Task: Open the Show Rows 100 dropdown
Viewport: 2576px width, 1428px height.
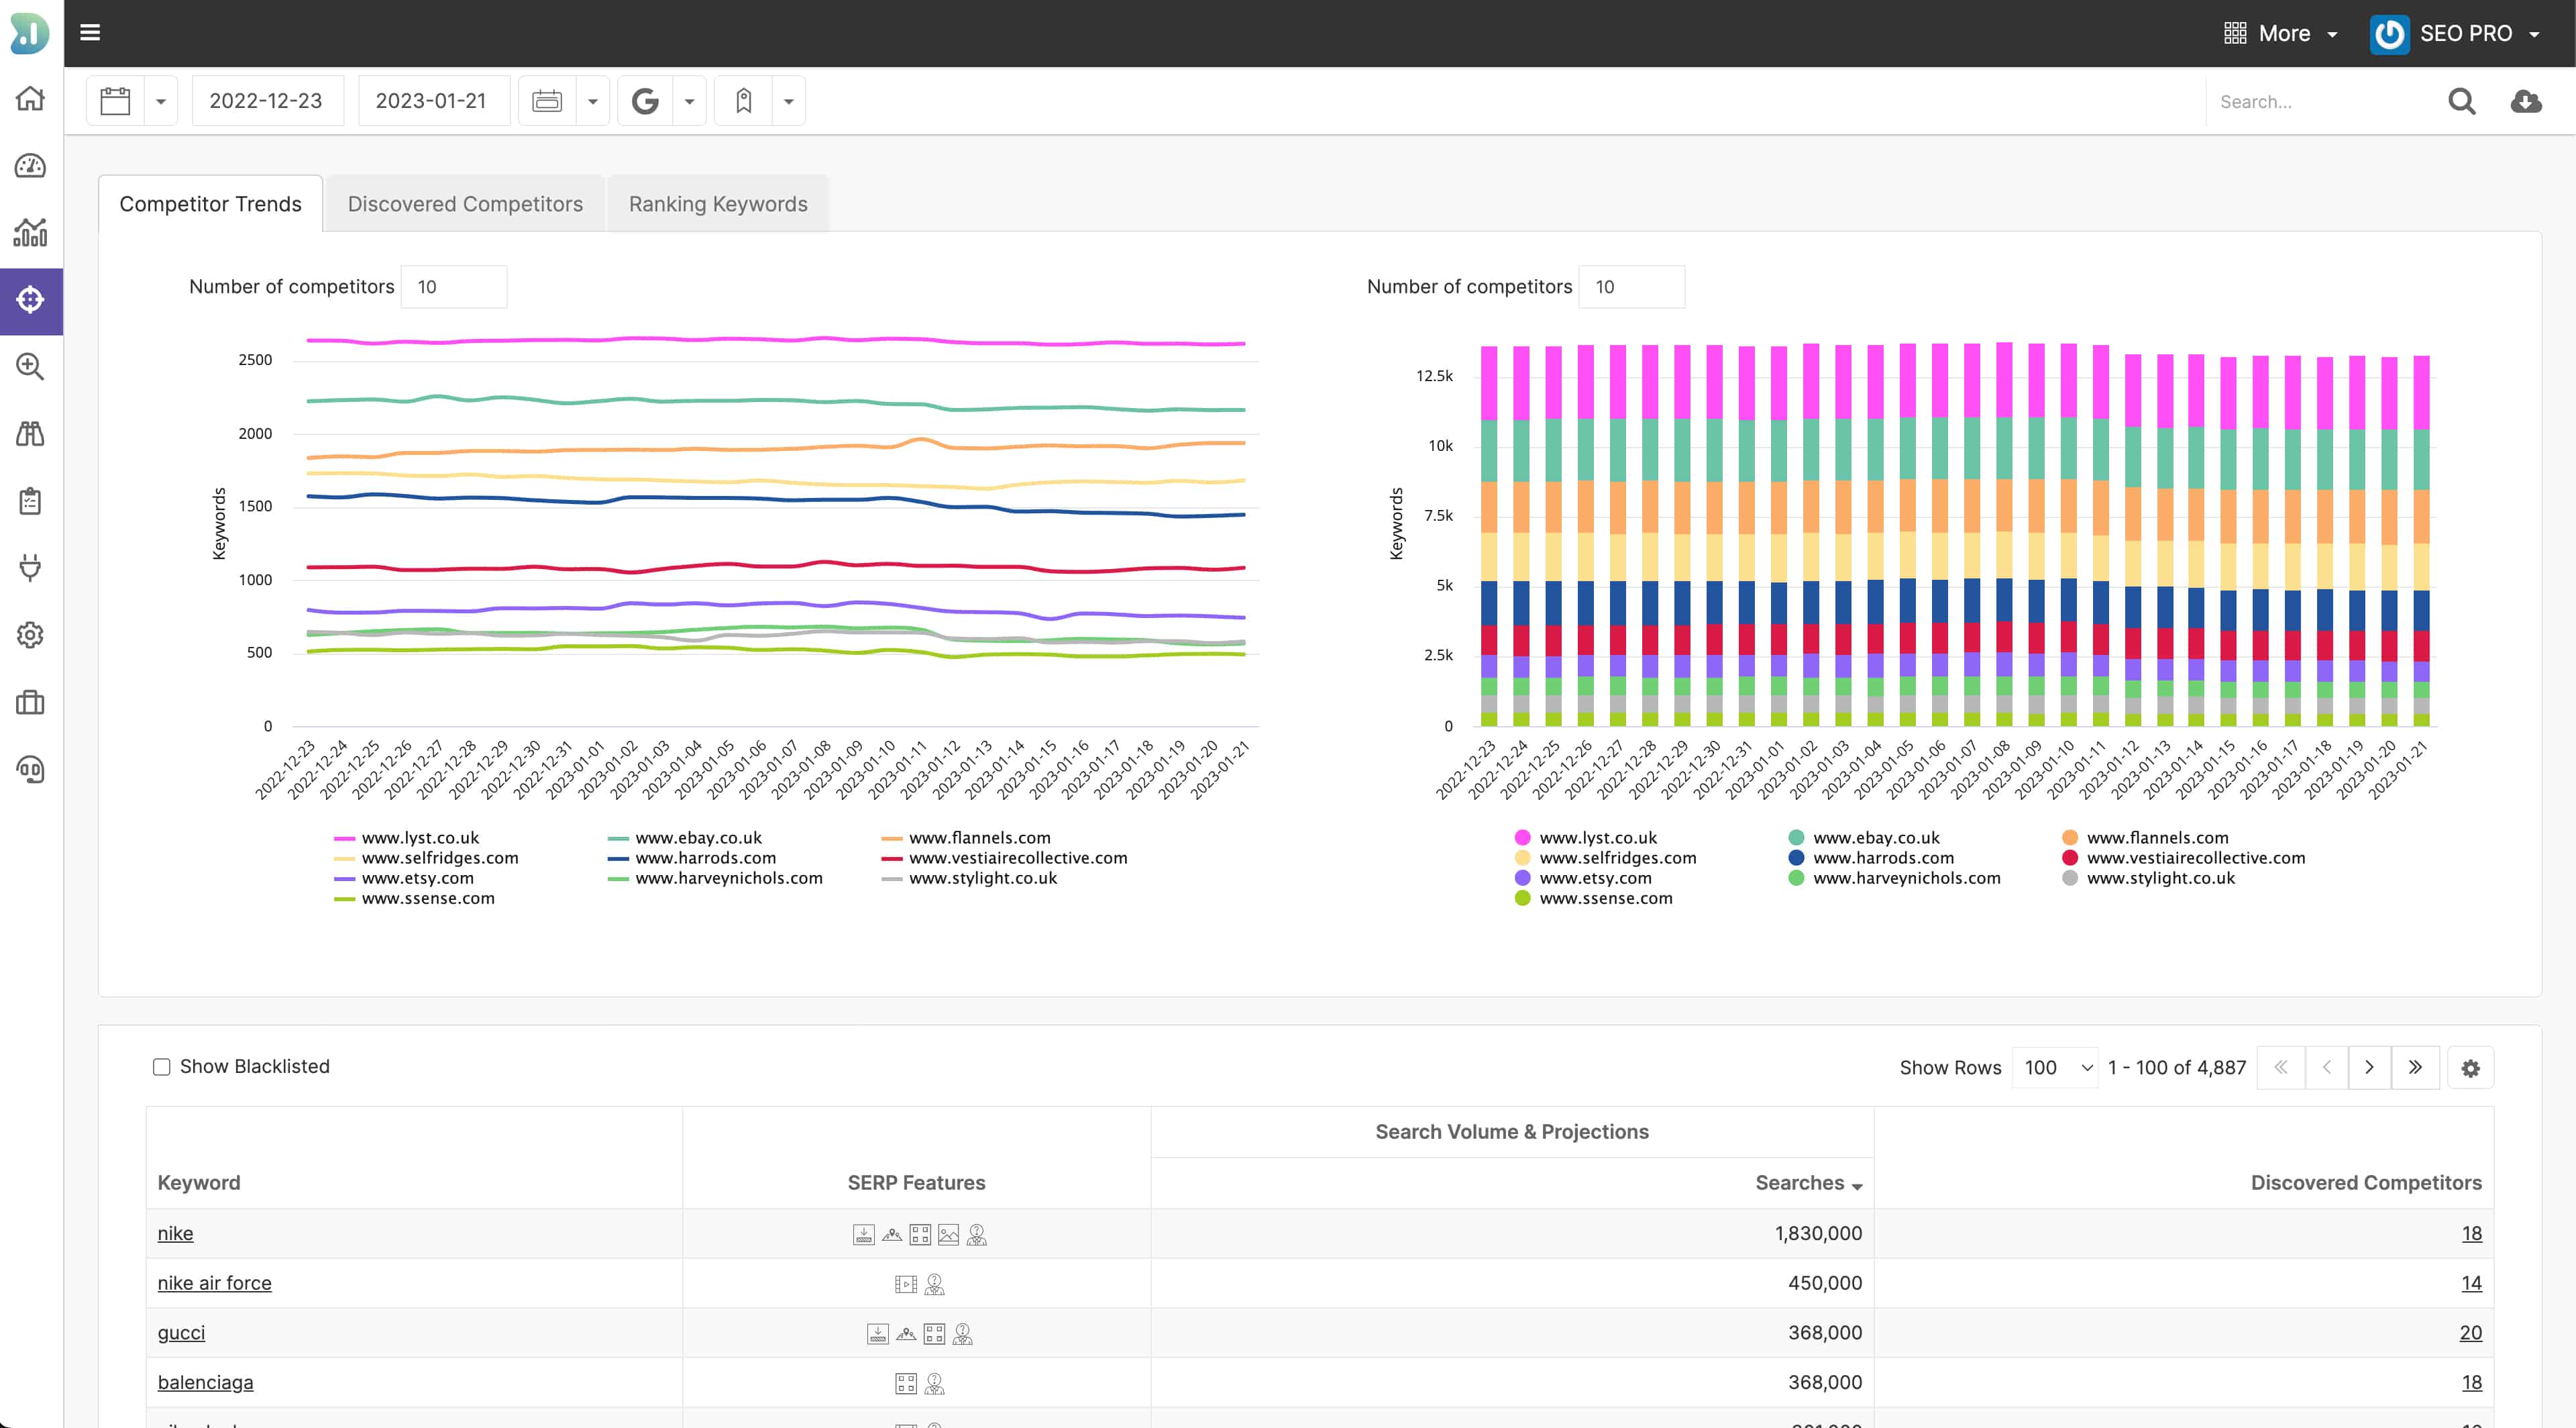Action: (x=2056, y=1067)
